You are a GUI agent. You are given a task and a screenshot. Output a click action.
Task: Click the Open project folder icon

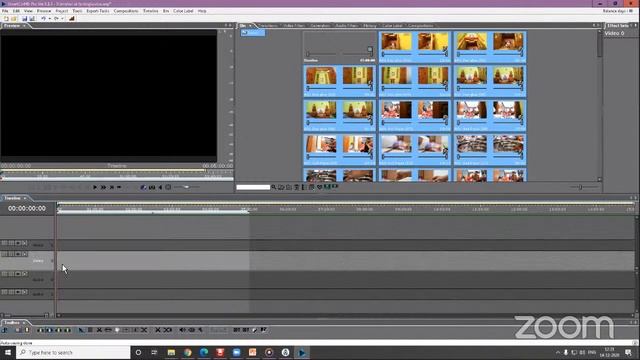click(x=14, y=18)
